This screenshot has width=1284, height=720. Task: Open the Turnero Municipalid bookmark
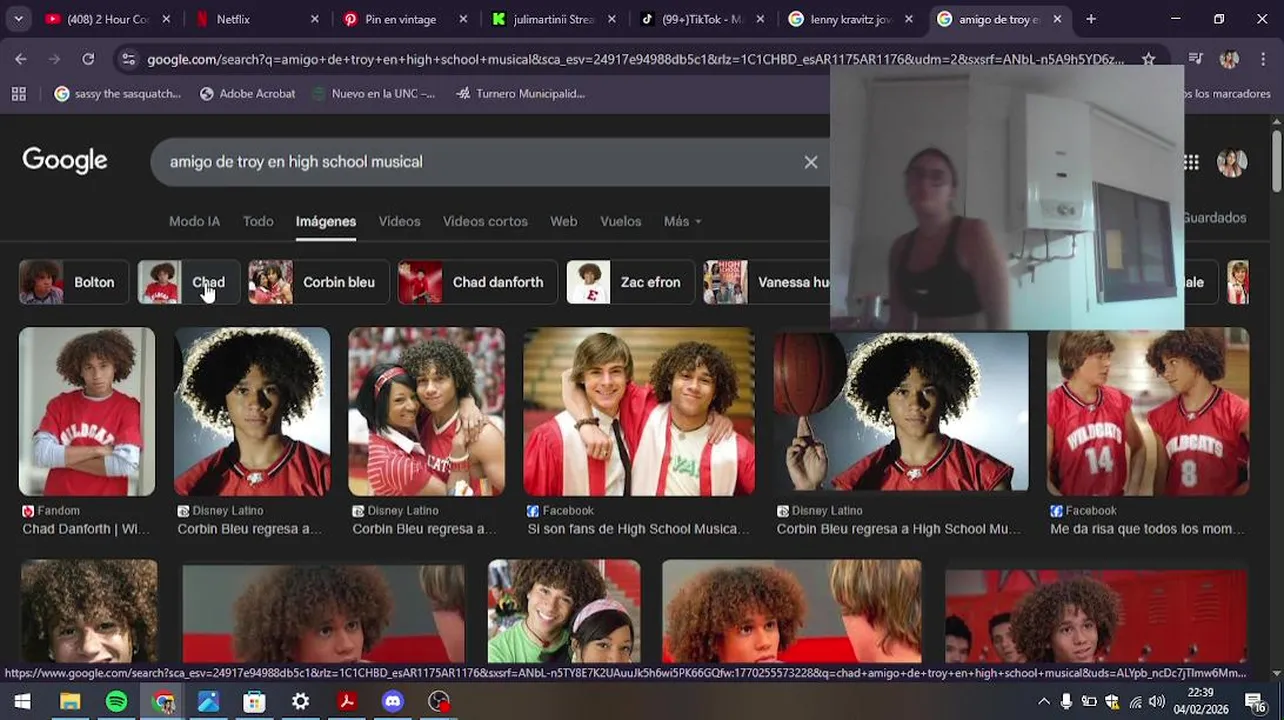pyautogui.click(x=520, y=93)
